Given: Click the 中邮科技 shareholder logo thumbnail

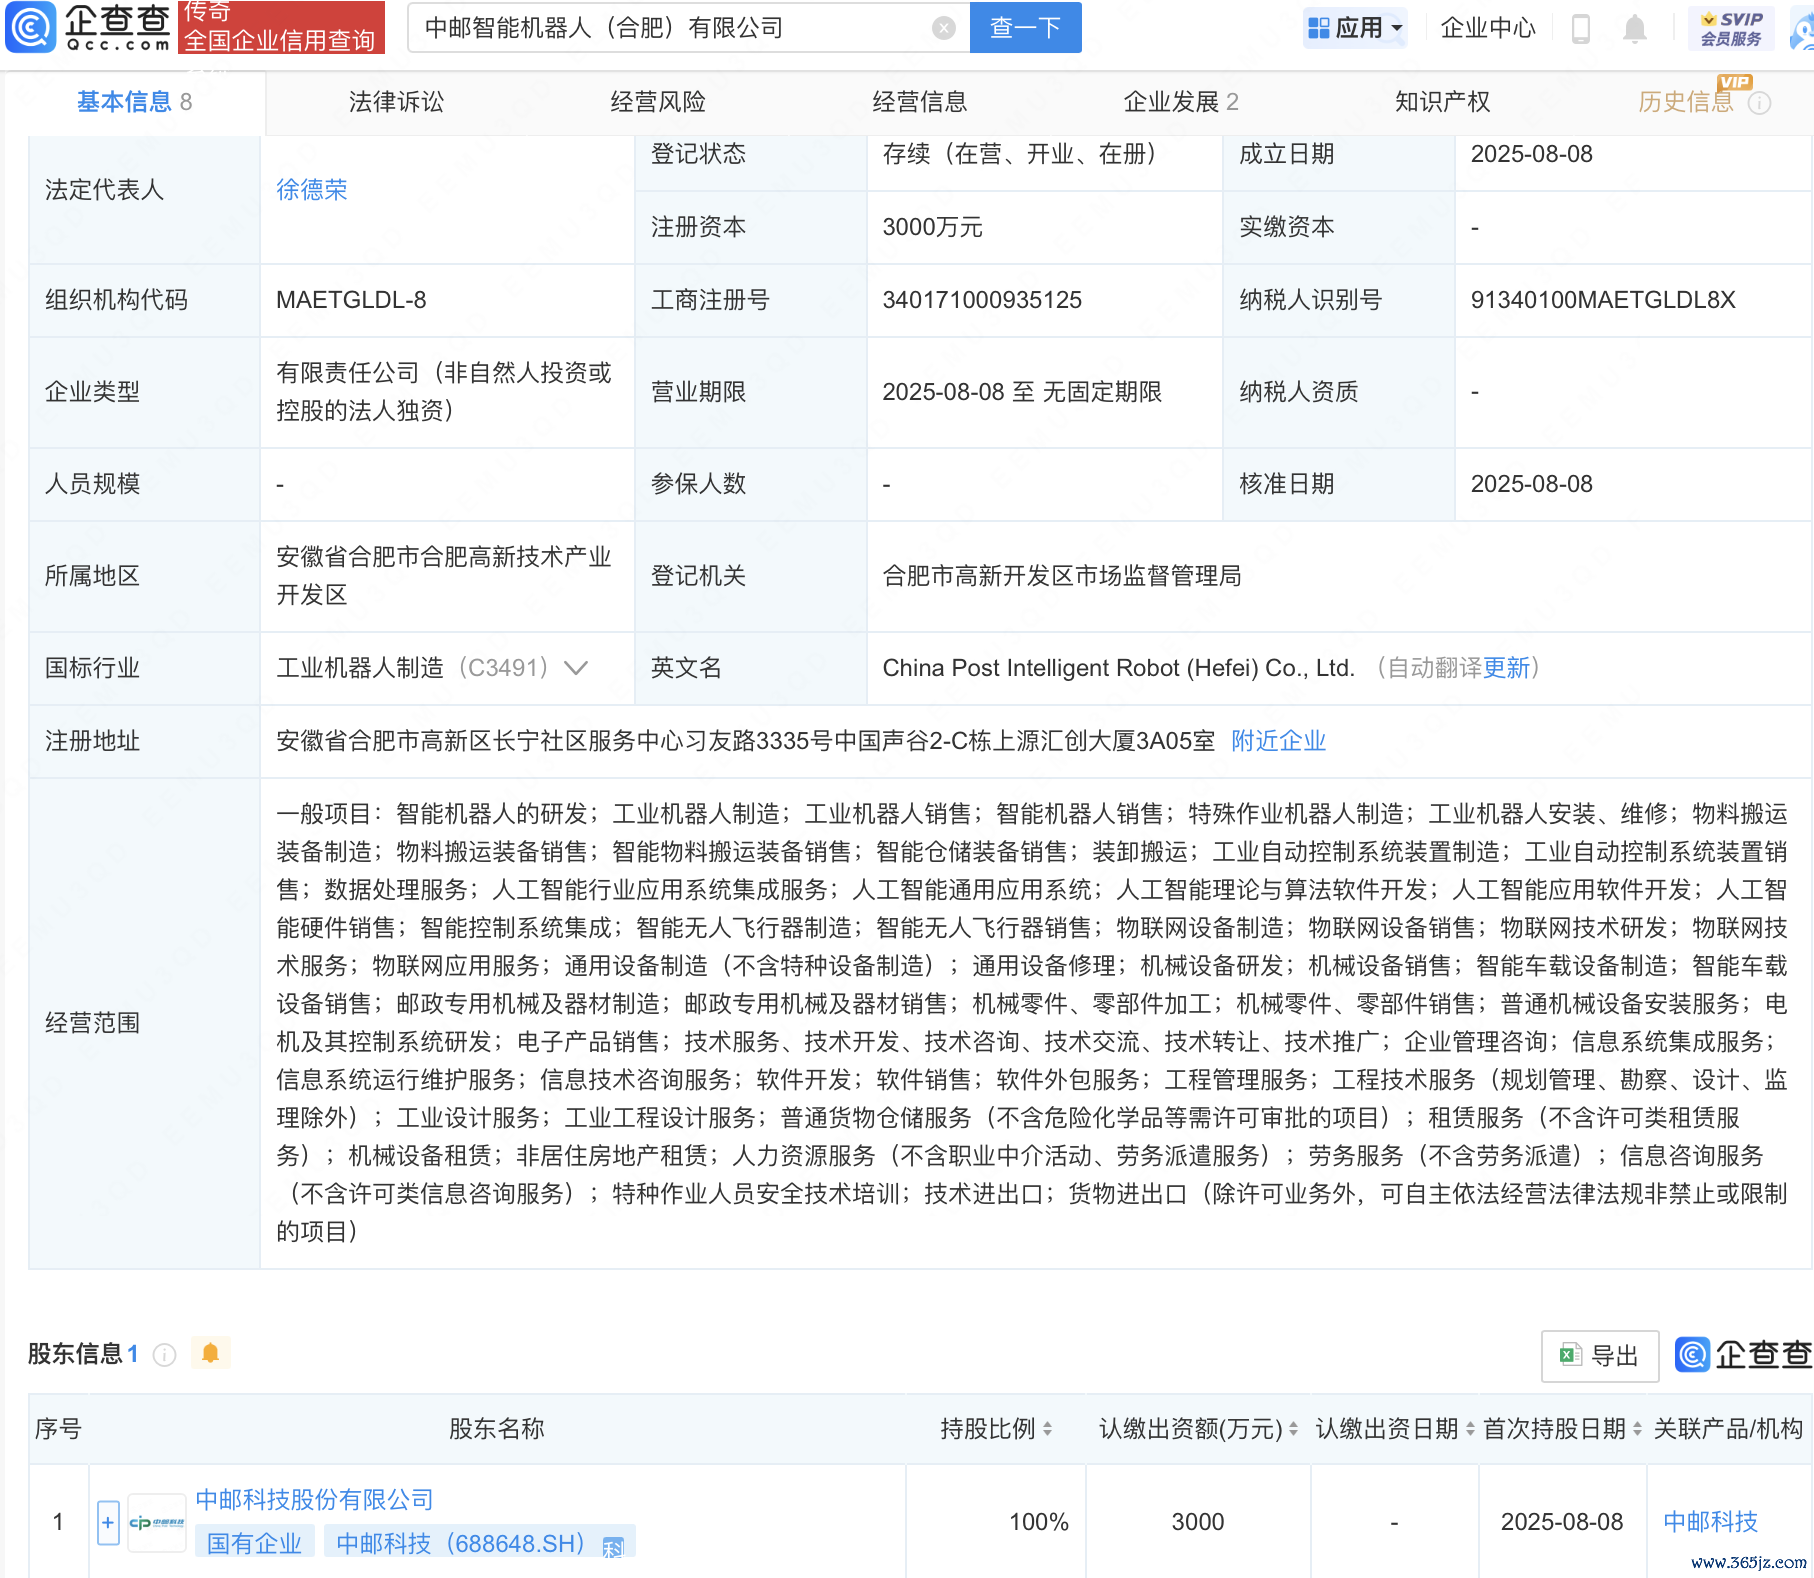Looking at the screenshot, I should pyautogui.click(x=157, y=1522).
